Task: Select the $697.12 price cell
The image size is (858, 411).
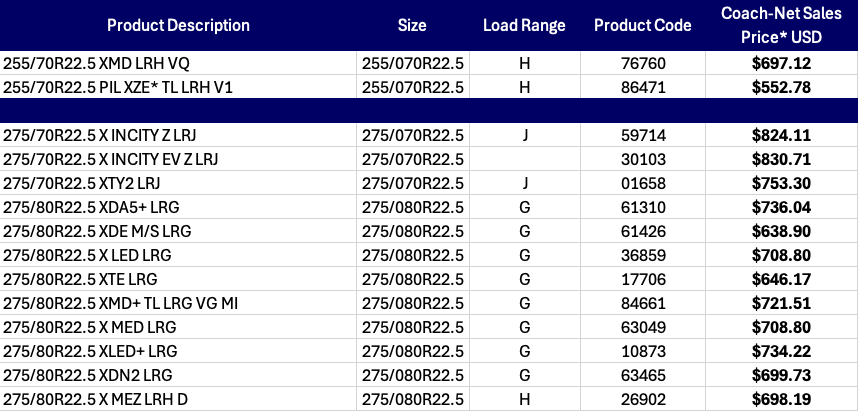Action: 782,63
